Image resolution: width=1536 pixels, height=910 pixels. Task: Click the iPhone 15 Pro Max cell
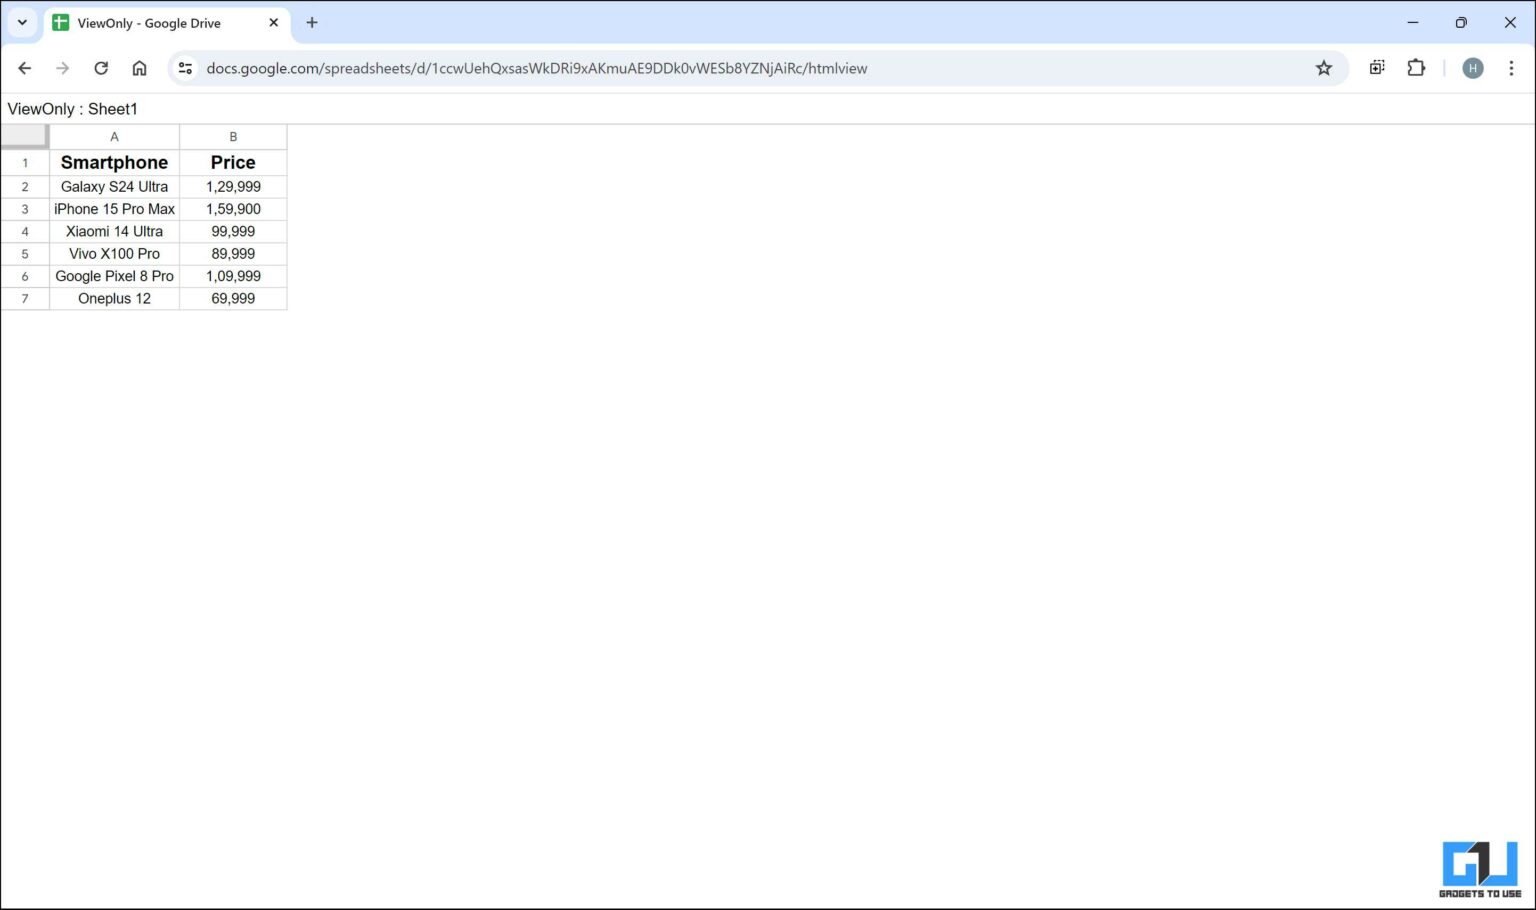114,209
